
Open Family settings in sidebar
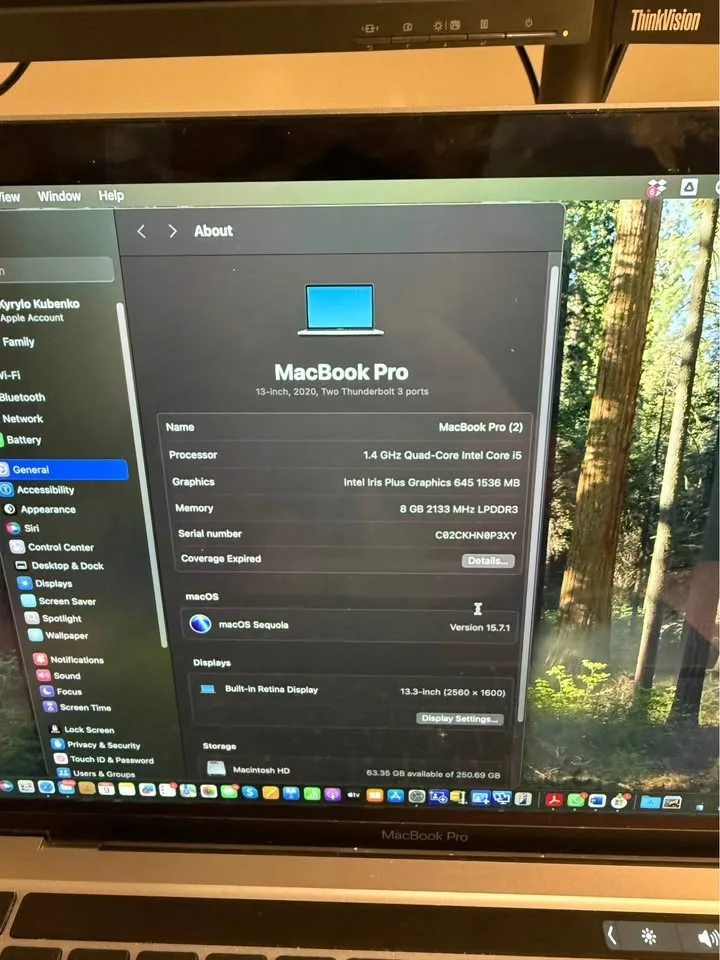pos(18,342)
